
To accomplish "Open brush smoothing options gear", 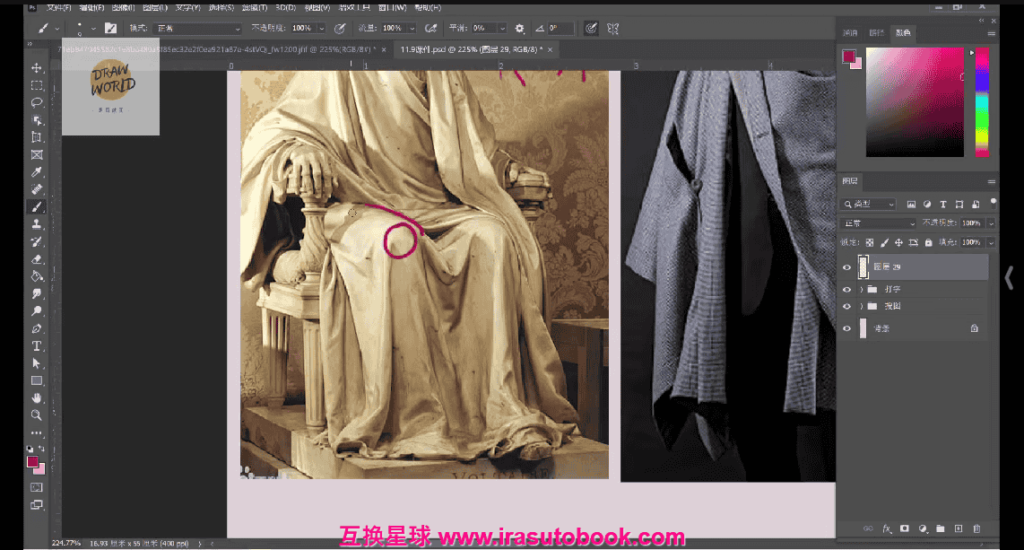I will (x=520, y=28).
